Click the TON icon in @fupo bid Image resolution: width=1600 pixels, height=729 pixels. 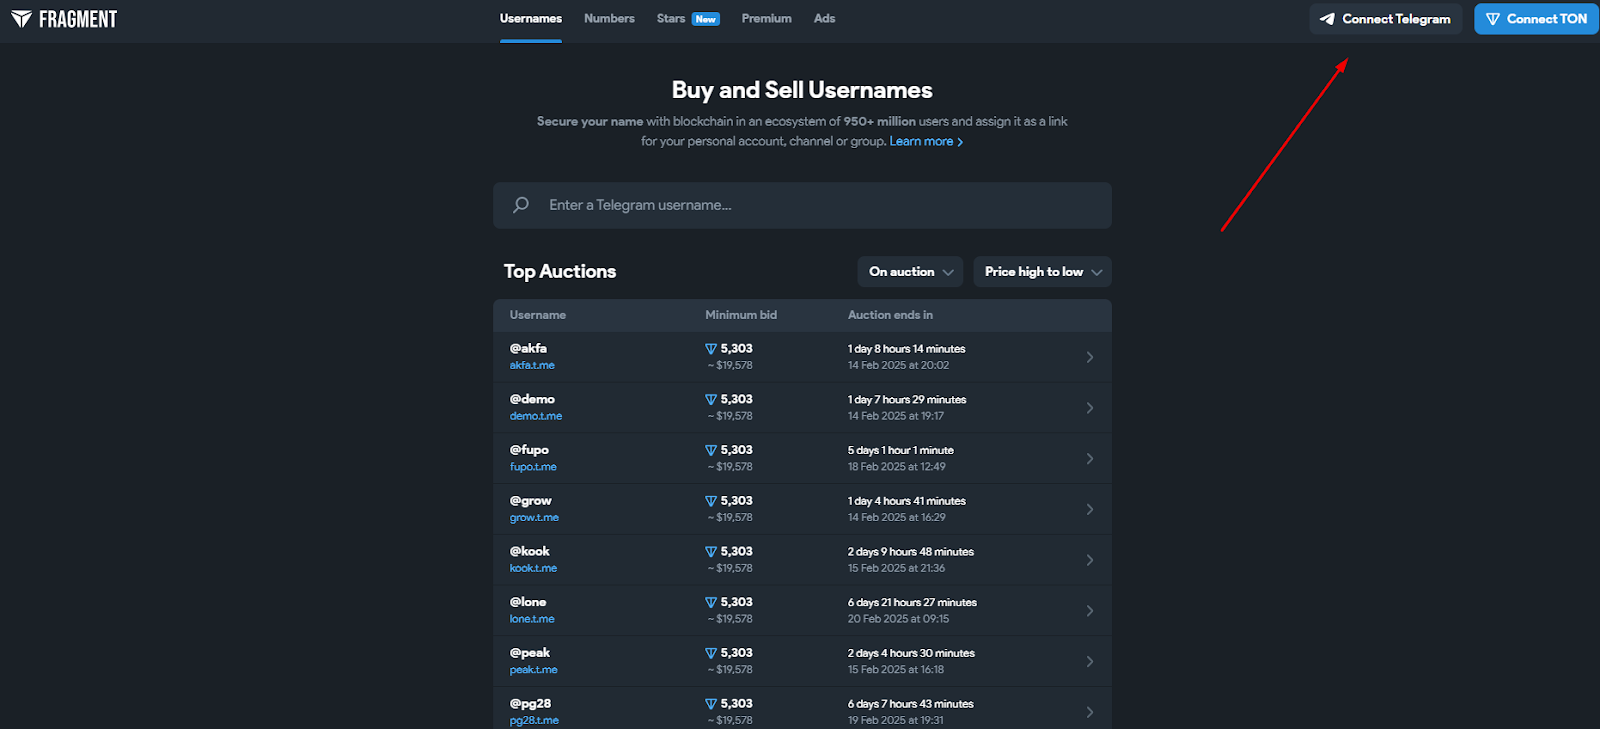tap(711, 451)
